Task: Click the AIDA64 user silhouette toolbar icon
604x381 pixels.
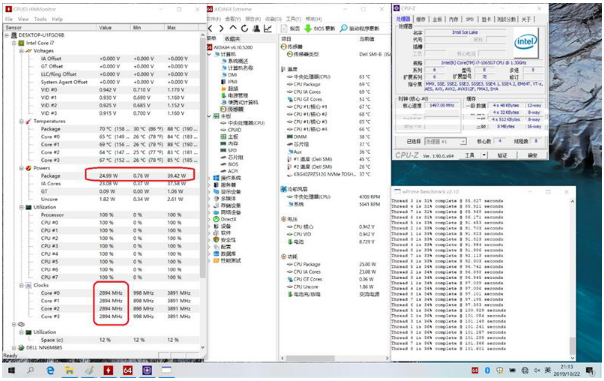Action: [x=256, y=29]
